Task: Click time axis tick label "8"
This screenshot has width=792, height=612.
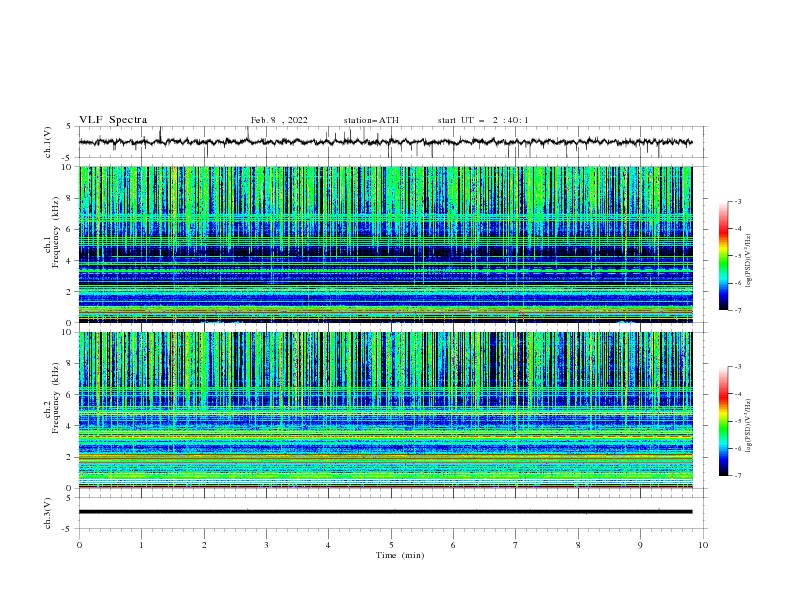Action: pyautogui.click(x=578, y=545)
